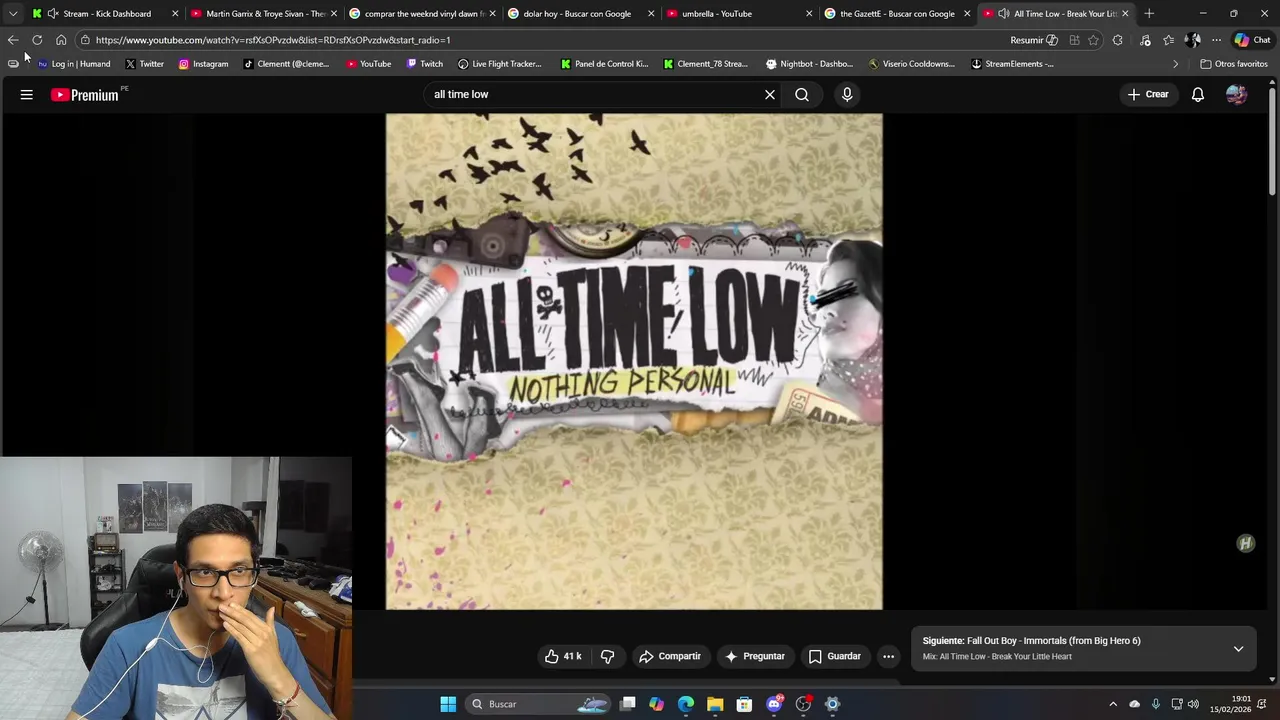
Task: Click the browser address bar URL
Action: pyautogui.click(x=273, y=40)
